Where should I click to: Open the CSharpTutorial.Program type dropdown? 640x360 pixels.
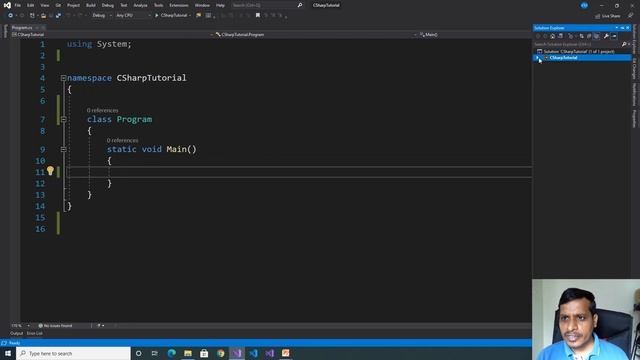point(316,35)
